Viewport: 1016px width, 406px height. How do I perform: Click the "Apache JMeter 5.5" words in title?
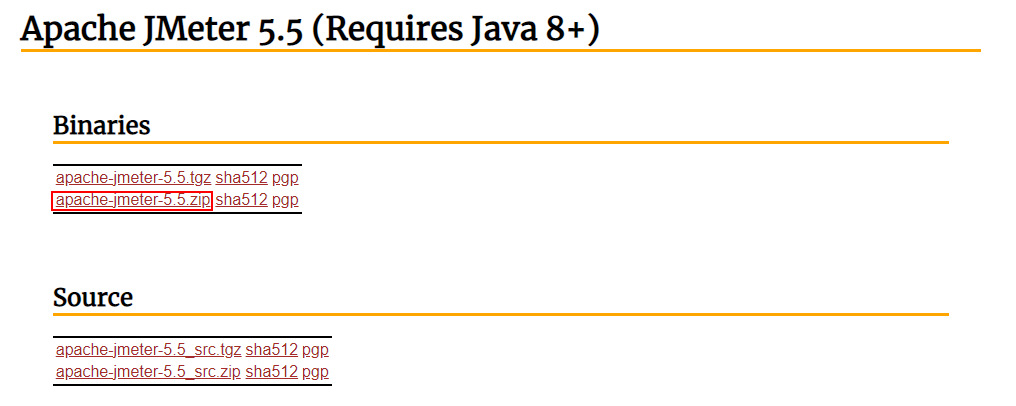[162, 30]
